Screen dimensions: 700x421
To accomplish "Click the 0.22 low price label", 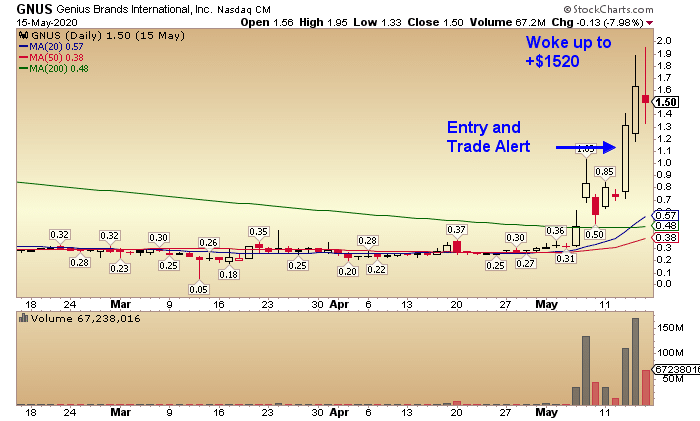I will pos(376,269).
